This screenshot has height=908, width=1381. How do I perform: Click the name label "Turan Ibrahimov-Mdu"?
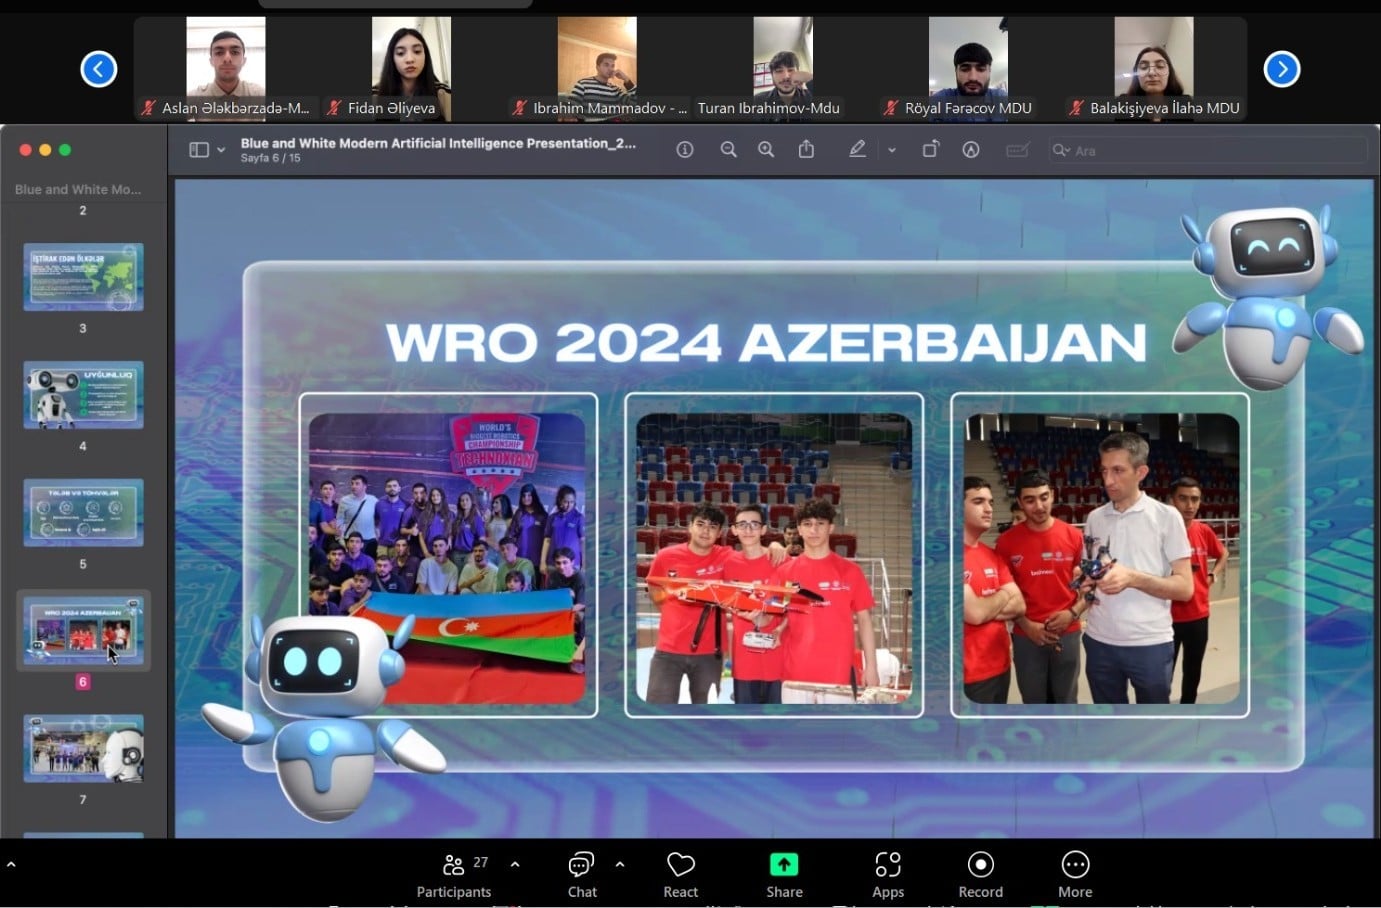click(x=769, y=108)
